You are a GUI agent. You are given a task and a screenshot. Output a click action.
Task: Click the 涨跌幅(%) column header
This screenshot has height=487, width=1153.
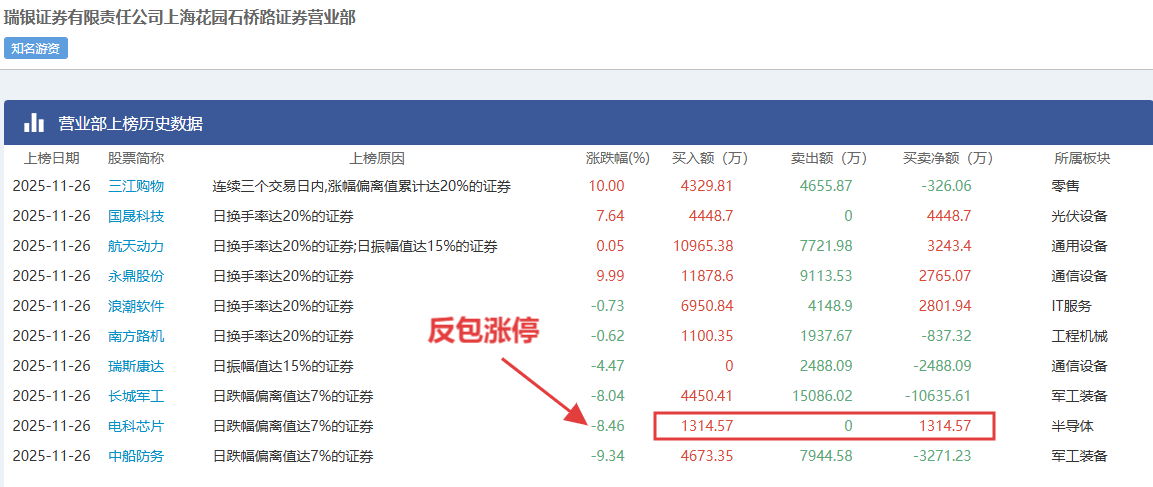(618, 157)
